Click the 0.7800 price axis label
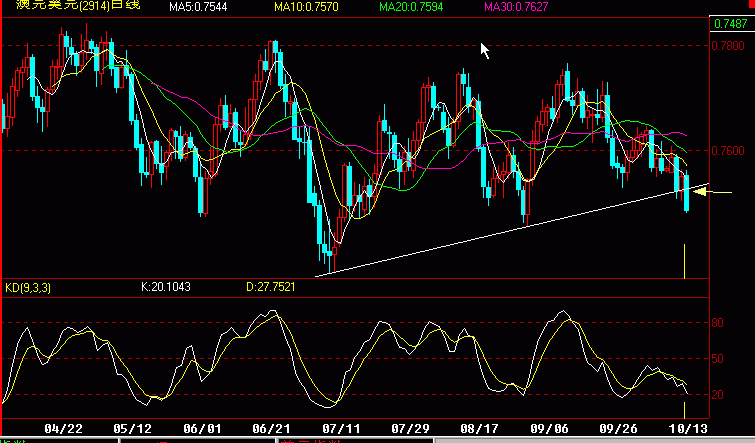This screenshot has width=755, height=443. (x=728, y=46)
